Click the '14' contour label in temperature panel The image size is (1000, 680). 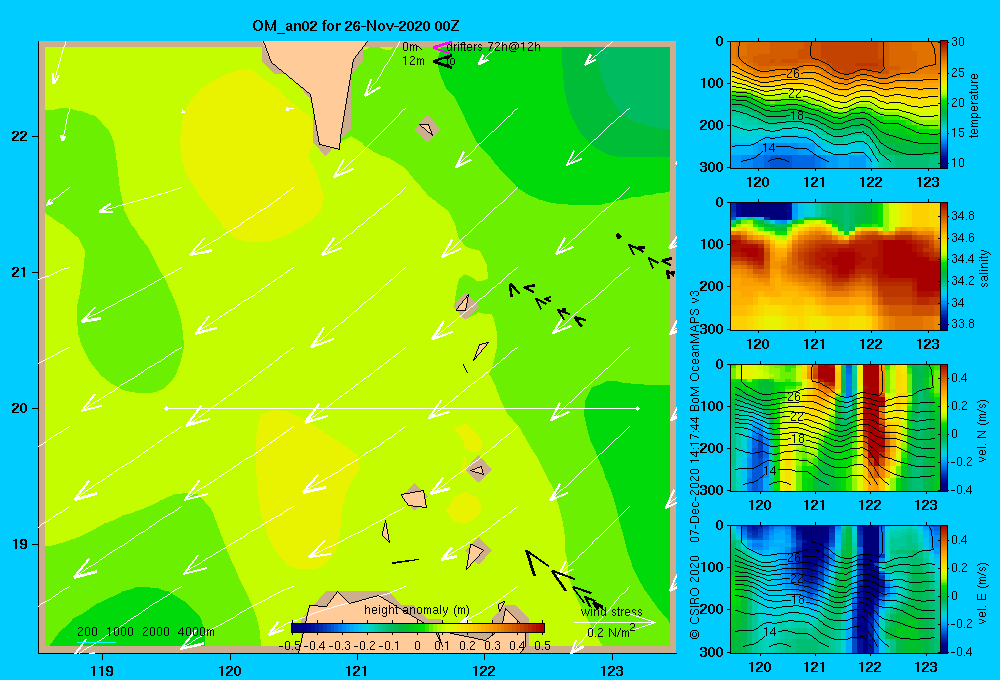[769, 147]
